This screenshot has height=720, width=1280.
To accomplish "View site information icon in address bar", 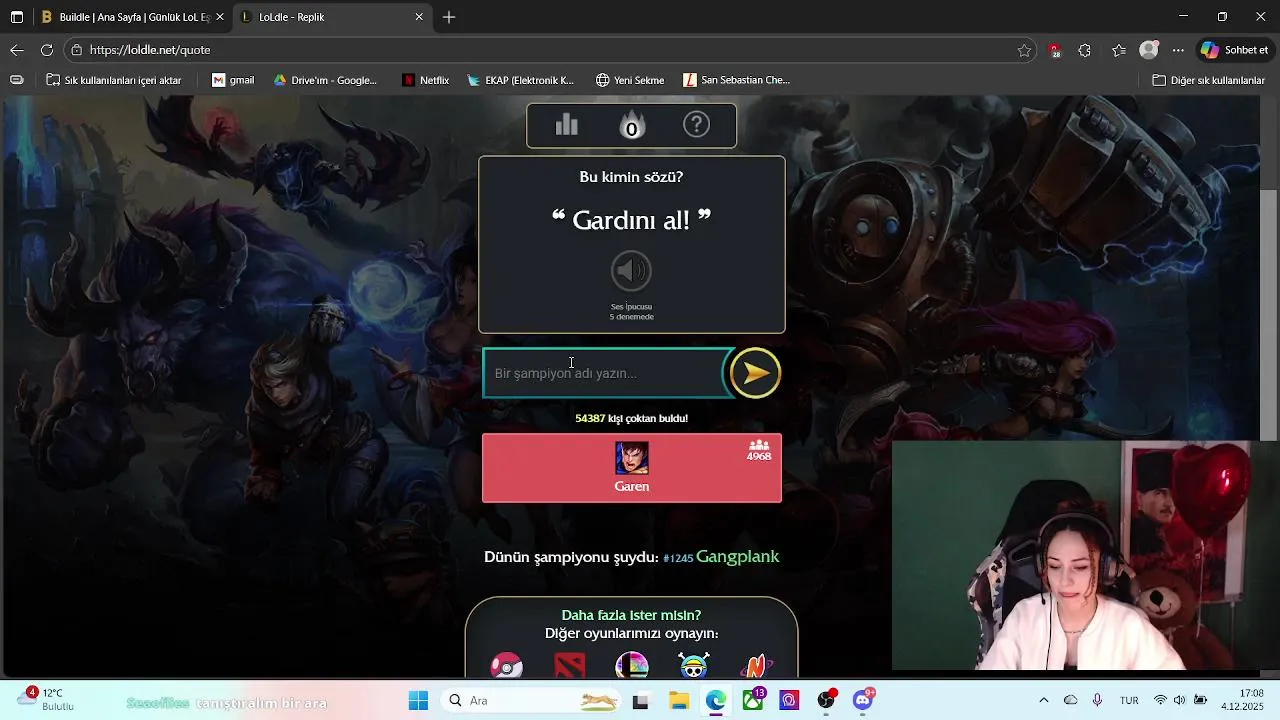I will click(x=77, y=50).
